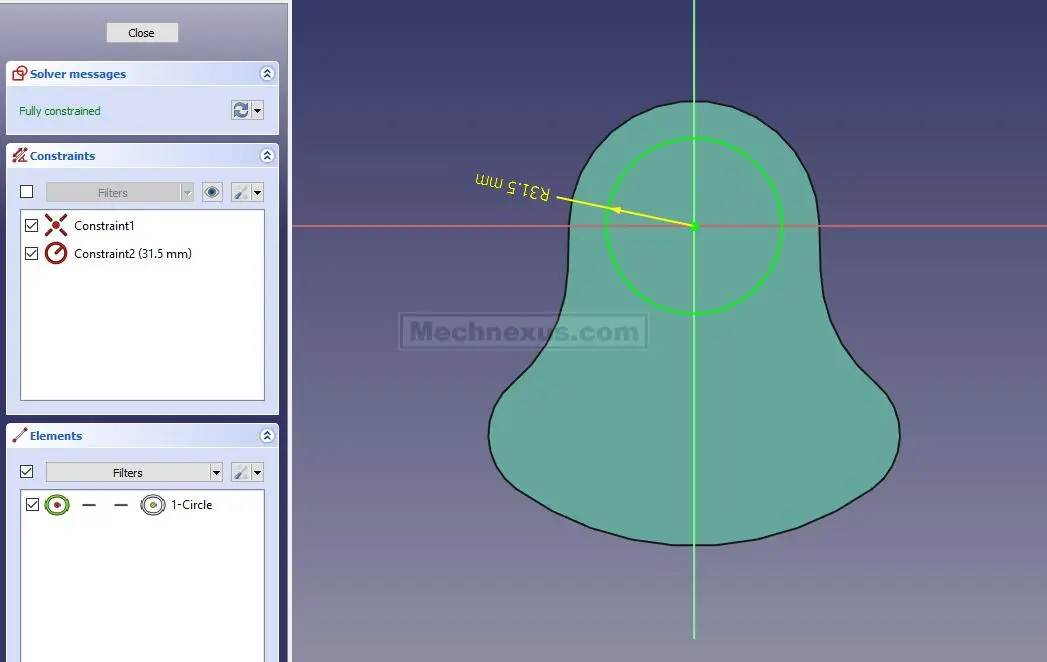Uncheck the Constraint1 checkbox
The height and width of the screenshot is (662, 1047).
click(31, 226)
